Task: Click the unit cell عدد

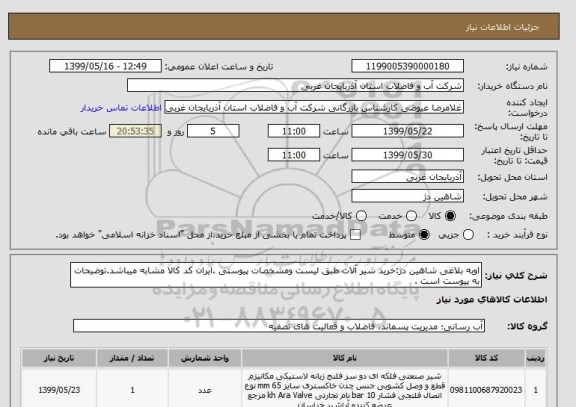Action: [x=205, y=390]
